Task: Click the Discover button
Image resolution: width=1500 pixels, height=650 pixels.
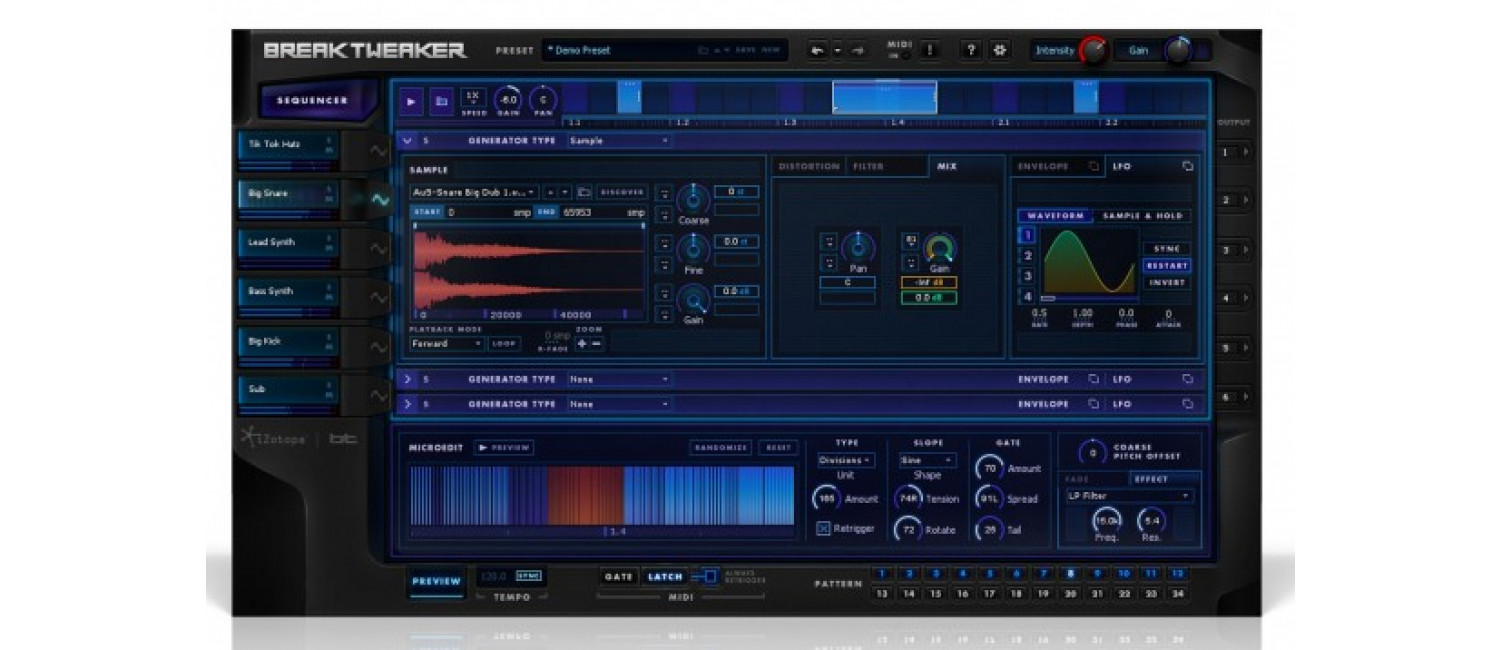Action: point(623,192)
